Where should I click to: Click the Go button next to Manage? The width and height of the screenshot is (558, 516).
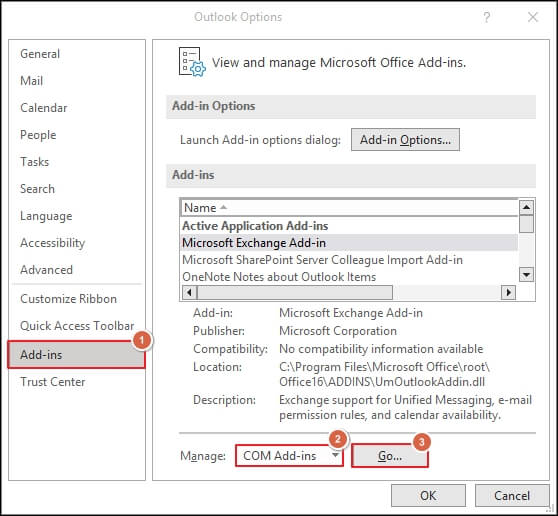[390, 456]
